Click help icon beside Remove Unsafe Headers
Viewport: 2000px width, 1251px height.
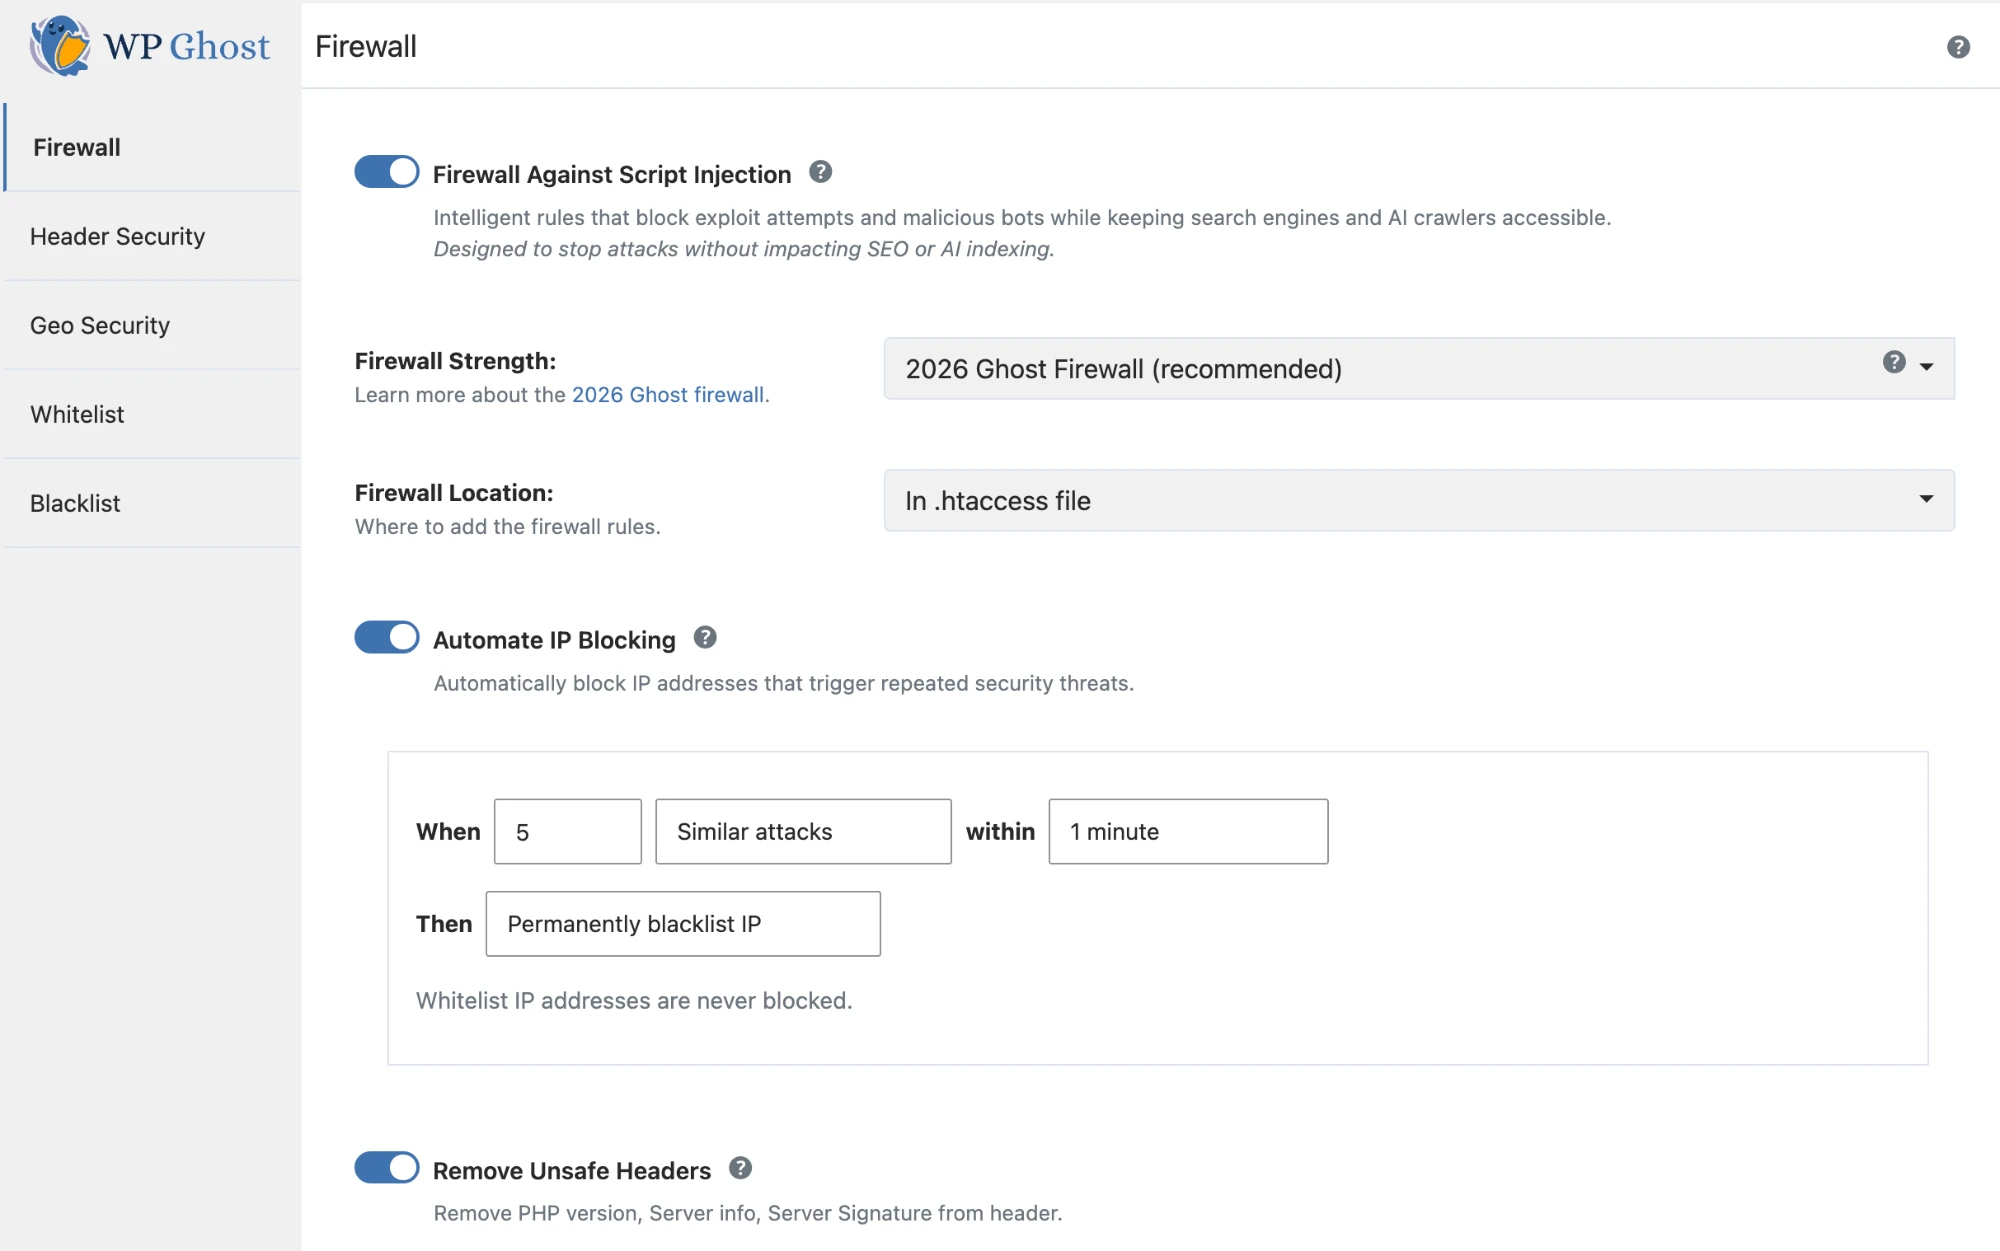tap(740, 1168)
